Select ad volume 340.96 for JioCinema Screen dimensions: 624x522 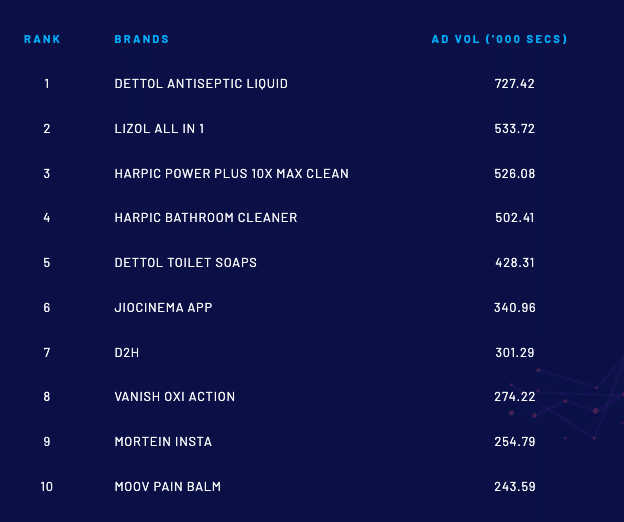[515, 308]
